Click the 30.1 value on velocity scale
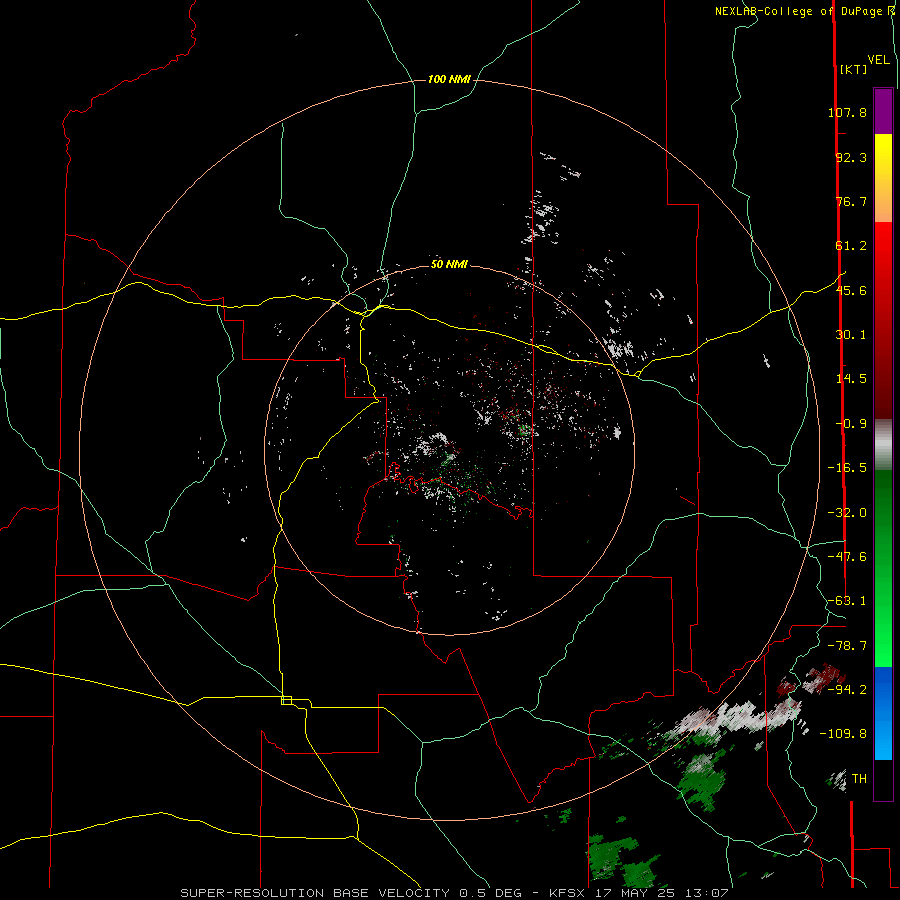Screen dimensions: 900x900 (x=851, y=335)
